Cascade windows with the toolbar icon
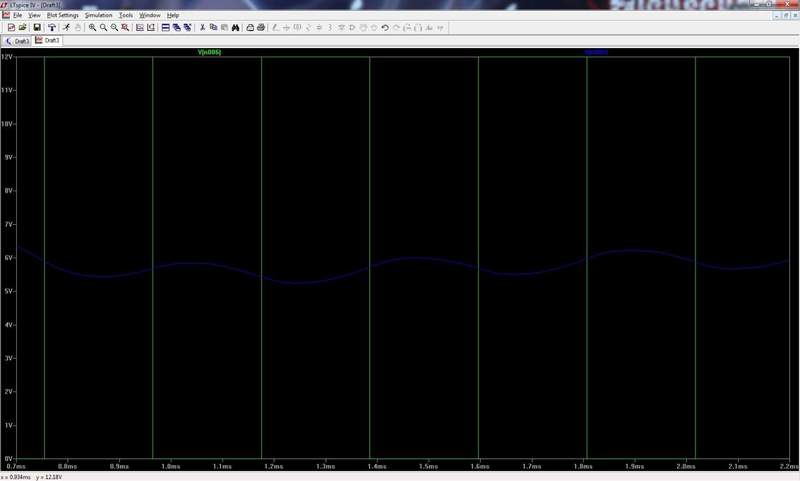Screen dimensions: 800x481 pos(177,28)
